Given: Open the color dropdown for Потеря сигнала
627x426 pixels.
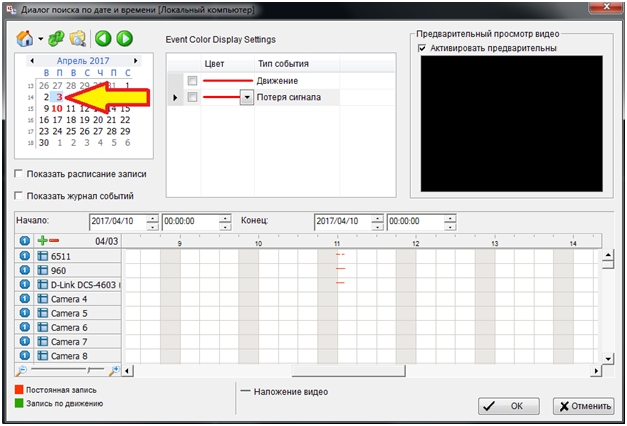Looking at the screenshot, I should [x=247, y=97].
